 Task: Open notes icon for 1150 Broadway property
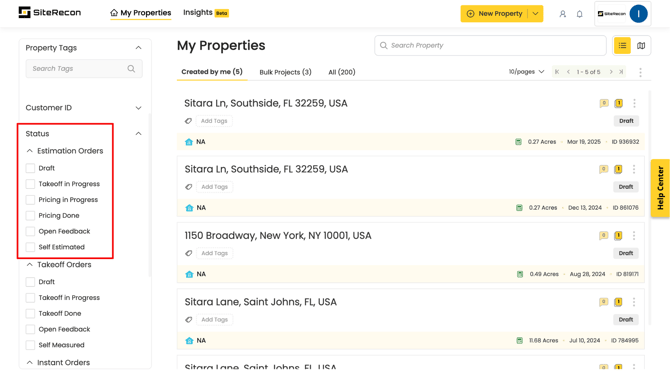pos(618,236)
